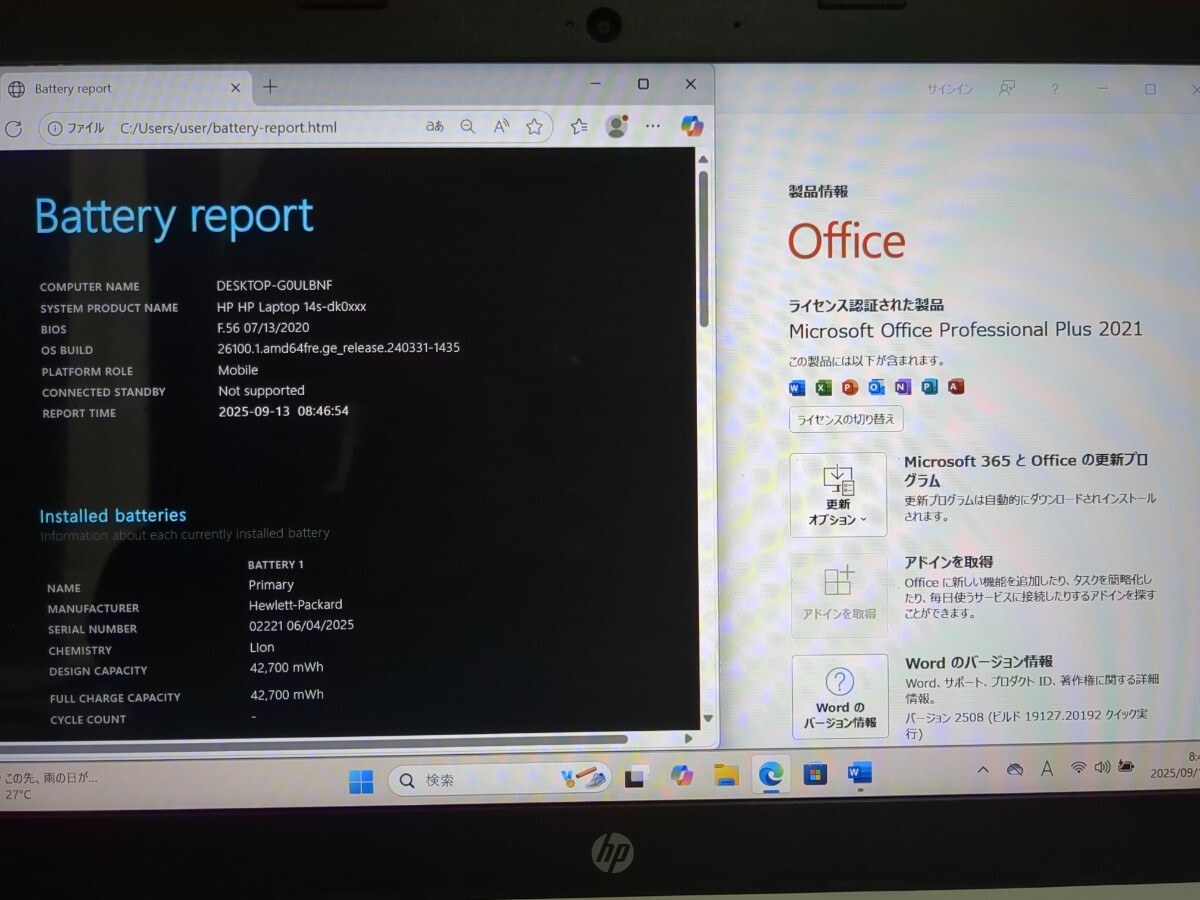
Task: Add battery report page to favorites (star)
Action: point(534,127)
